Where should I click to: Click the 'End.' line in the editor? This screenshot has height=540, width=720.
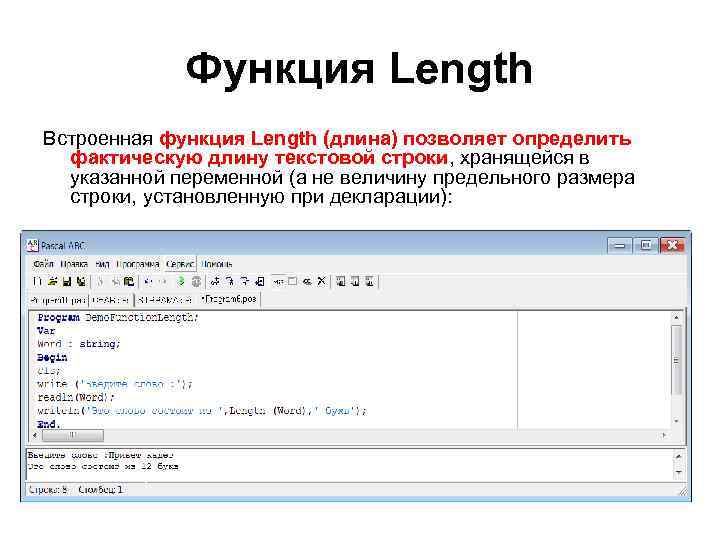(x=49, y=424)
